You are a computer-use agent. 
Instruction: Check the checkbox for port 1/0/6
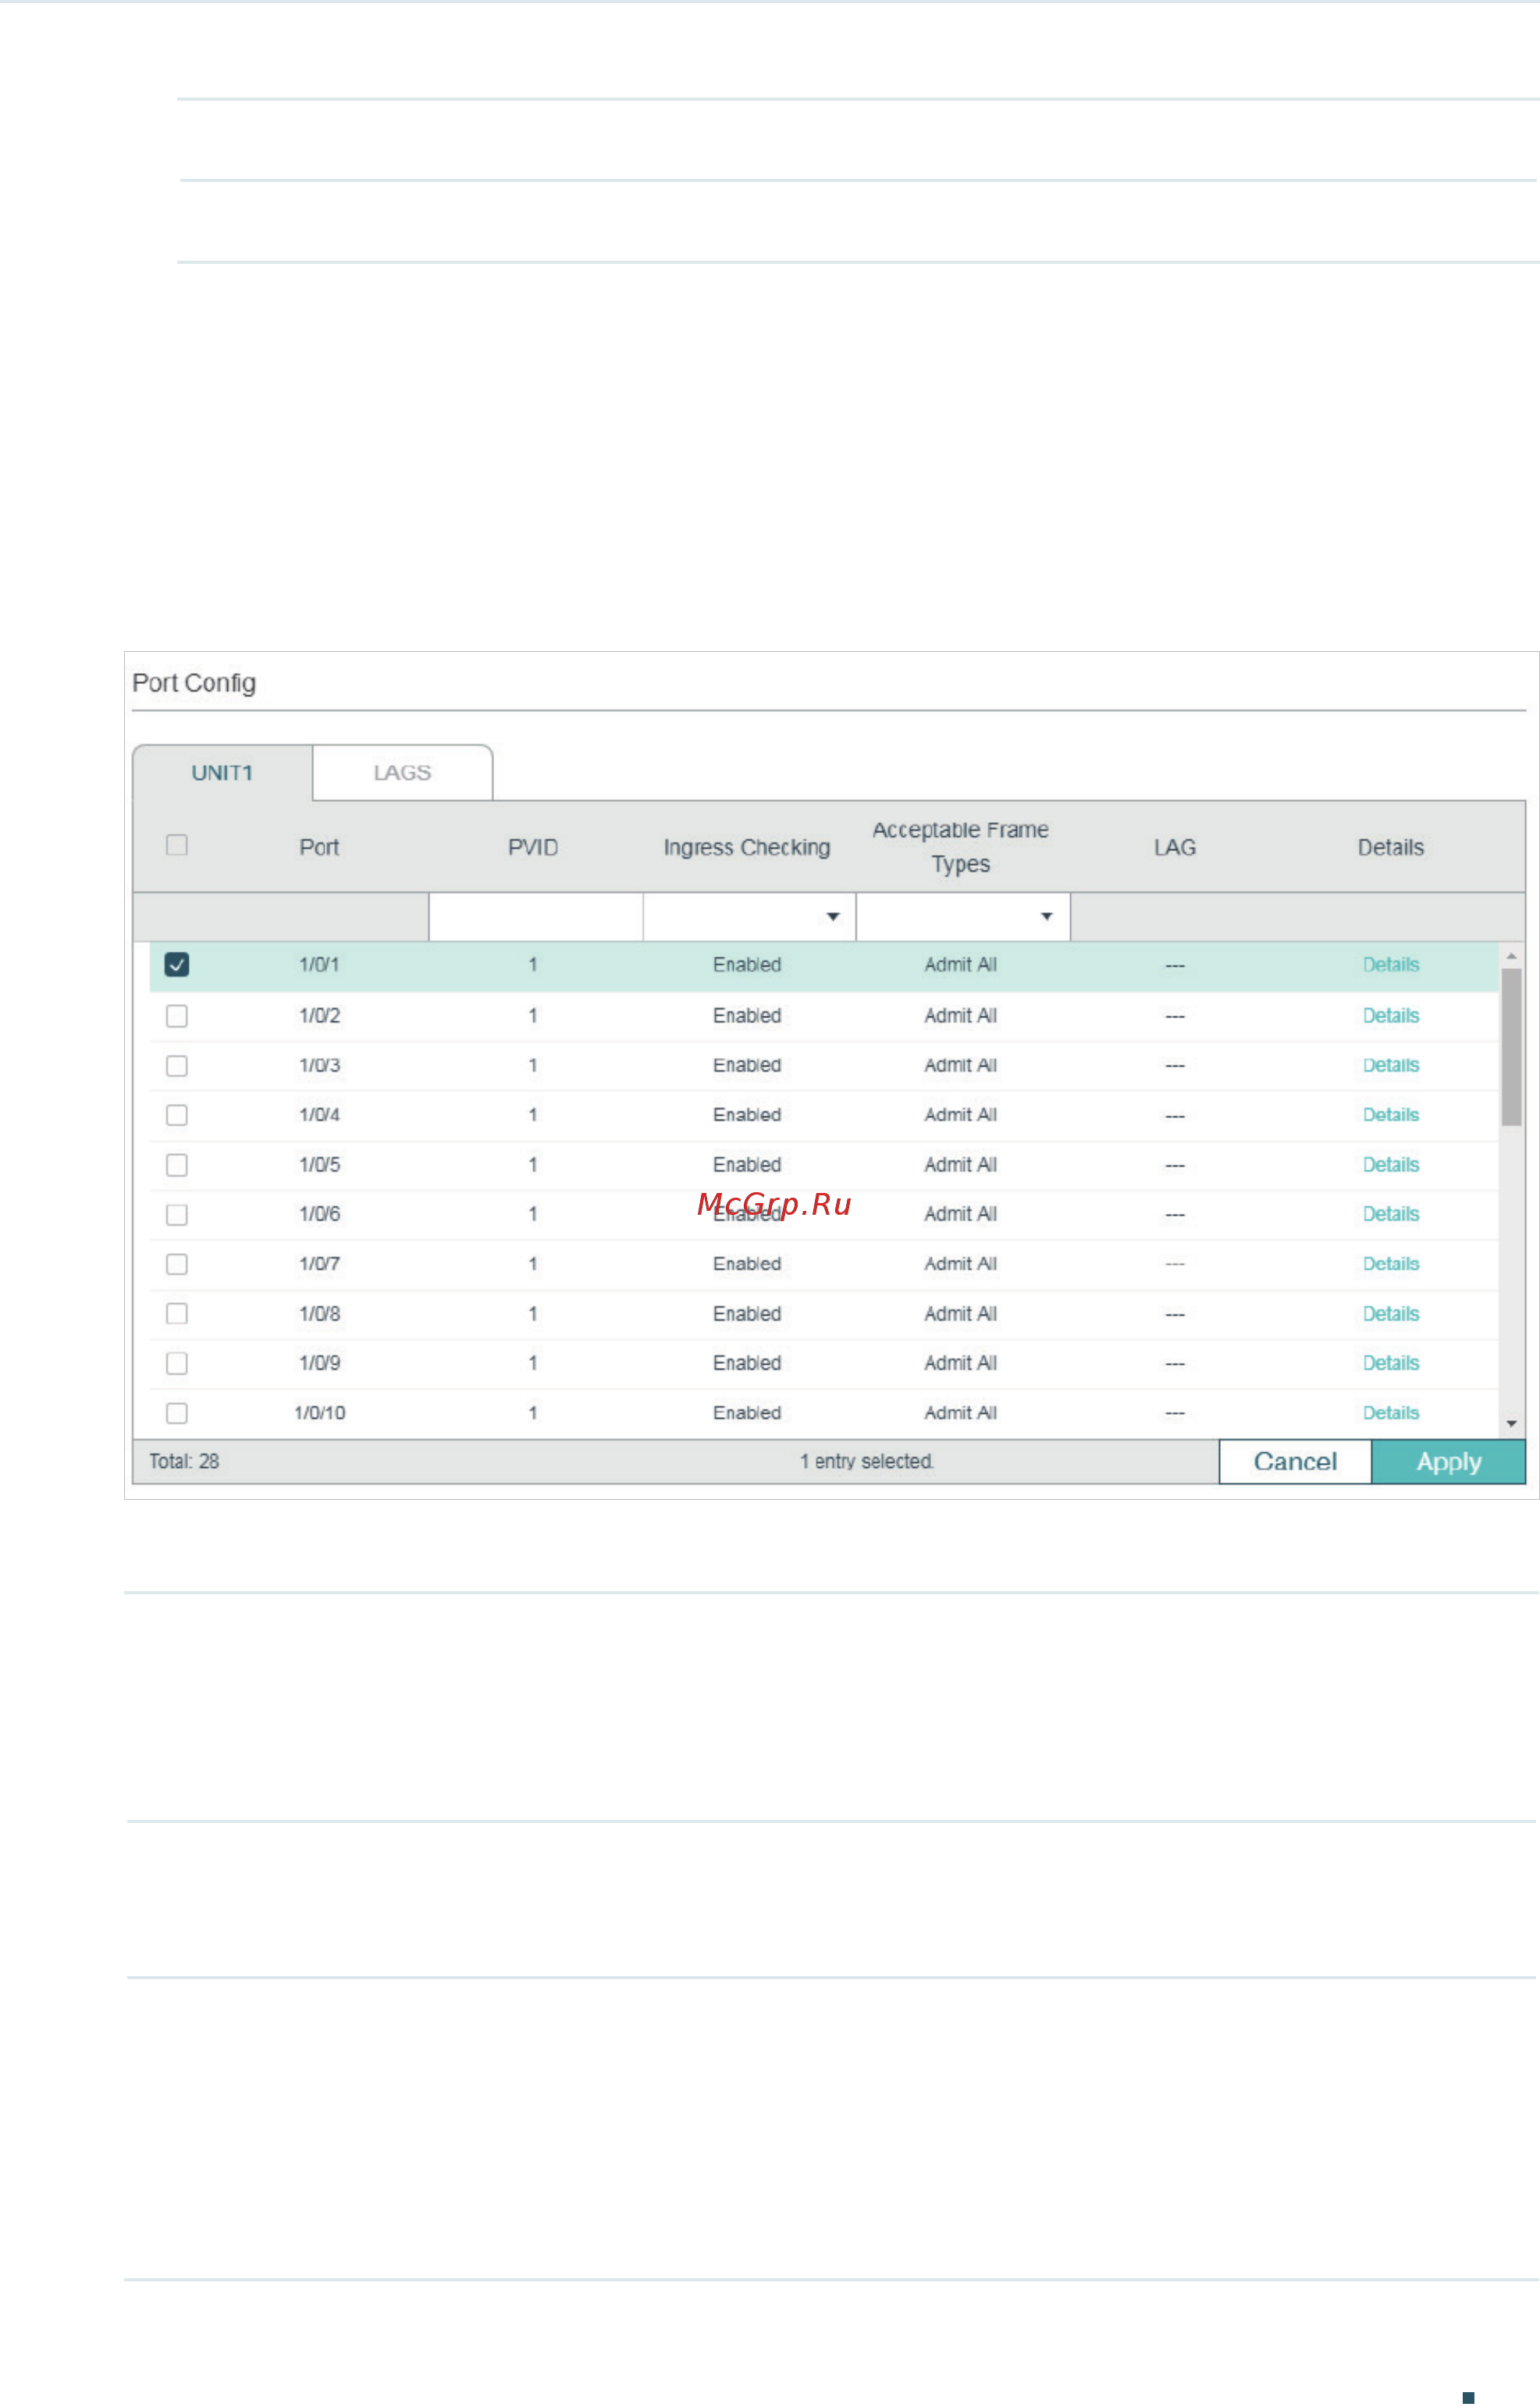click(x=177, y=1215)
